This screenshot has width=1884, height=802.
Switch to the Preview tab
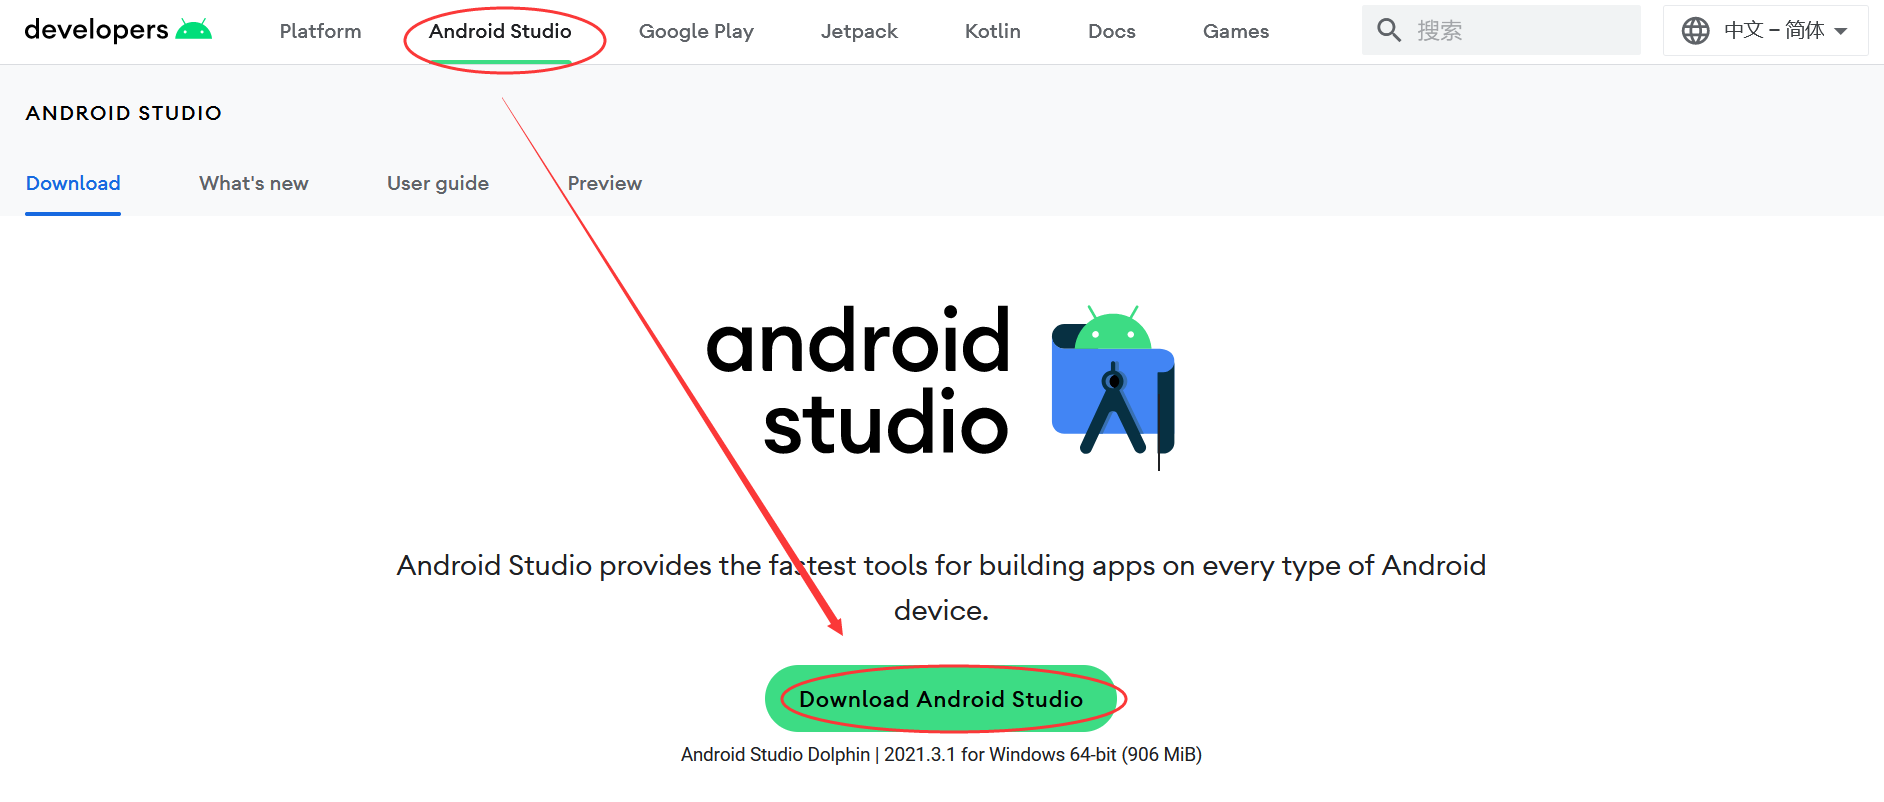pos(605,183)
